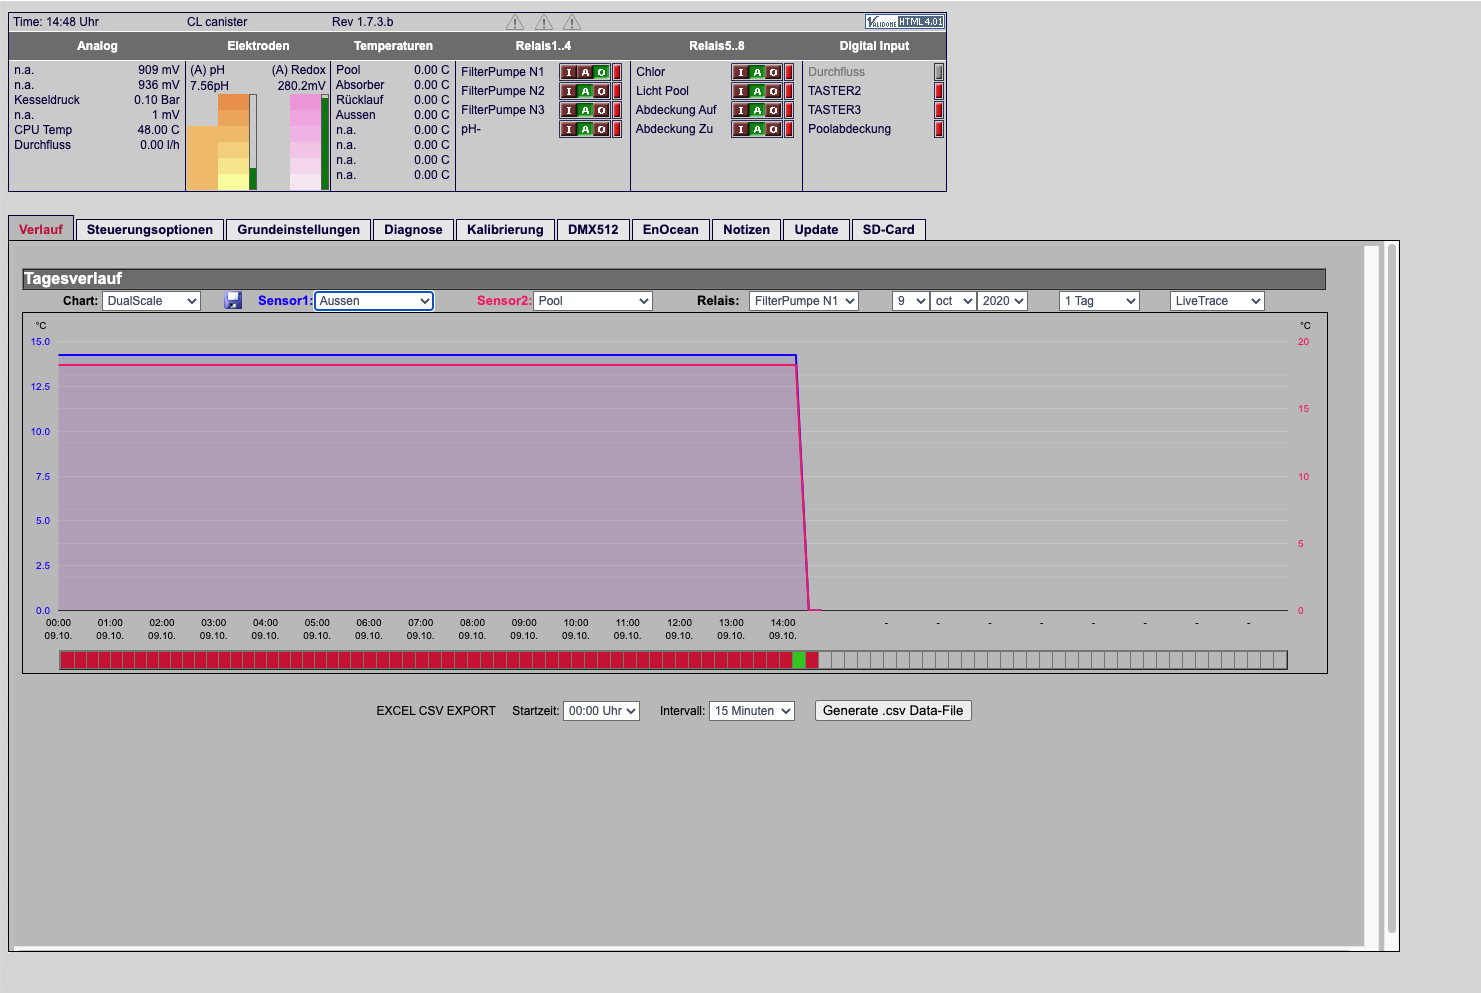
Task: Switch FilterPumpe N3 relay to O
Action: [x=601, y=110]
